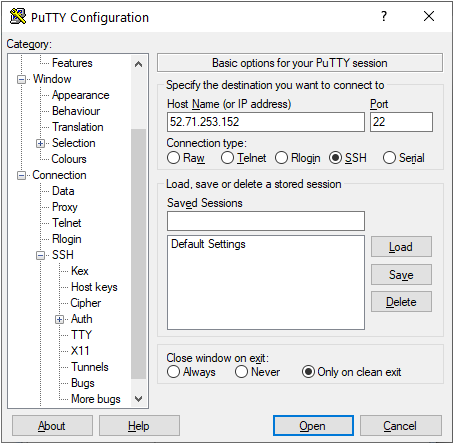Open the Proxy settings panel

pyautogui.click(x=65, y=207)
